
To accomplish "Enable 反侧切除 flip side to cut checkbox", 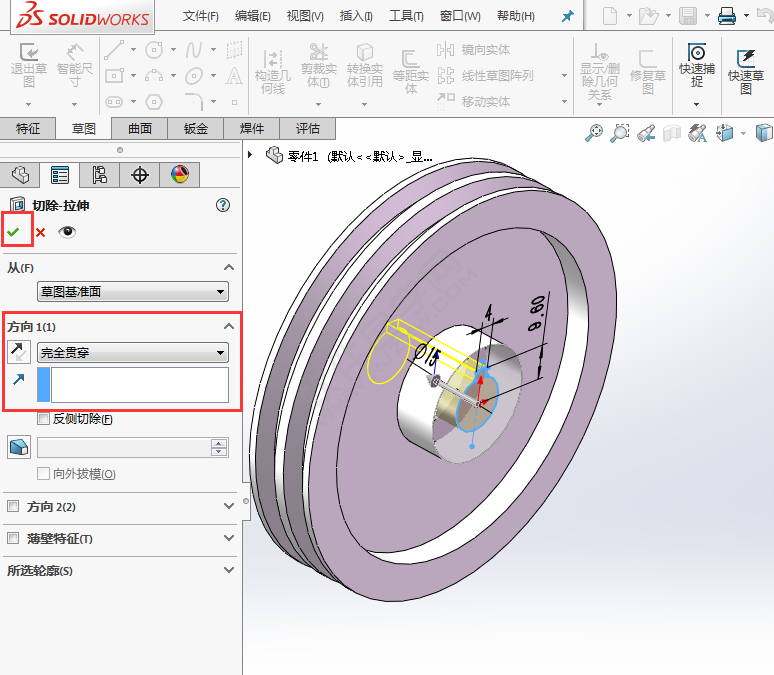I will pos(43,419).
